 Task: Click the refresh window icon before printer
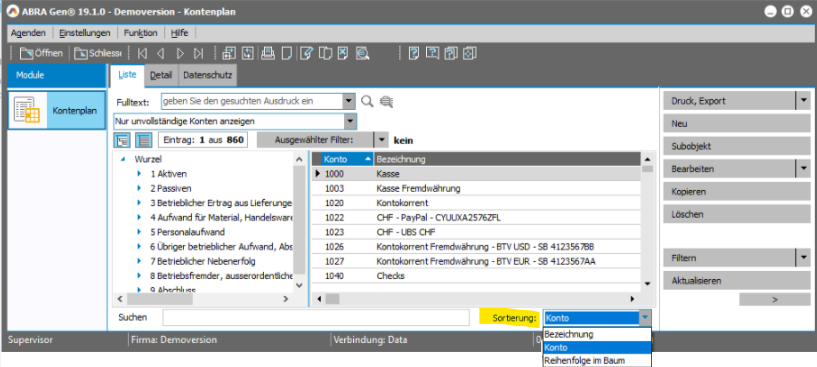[247, 53]
